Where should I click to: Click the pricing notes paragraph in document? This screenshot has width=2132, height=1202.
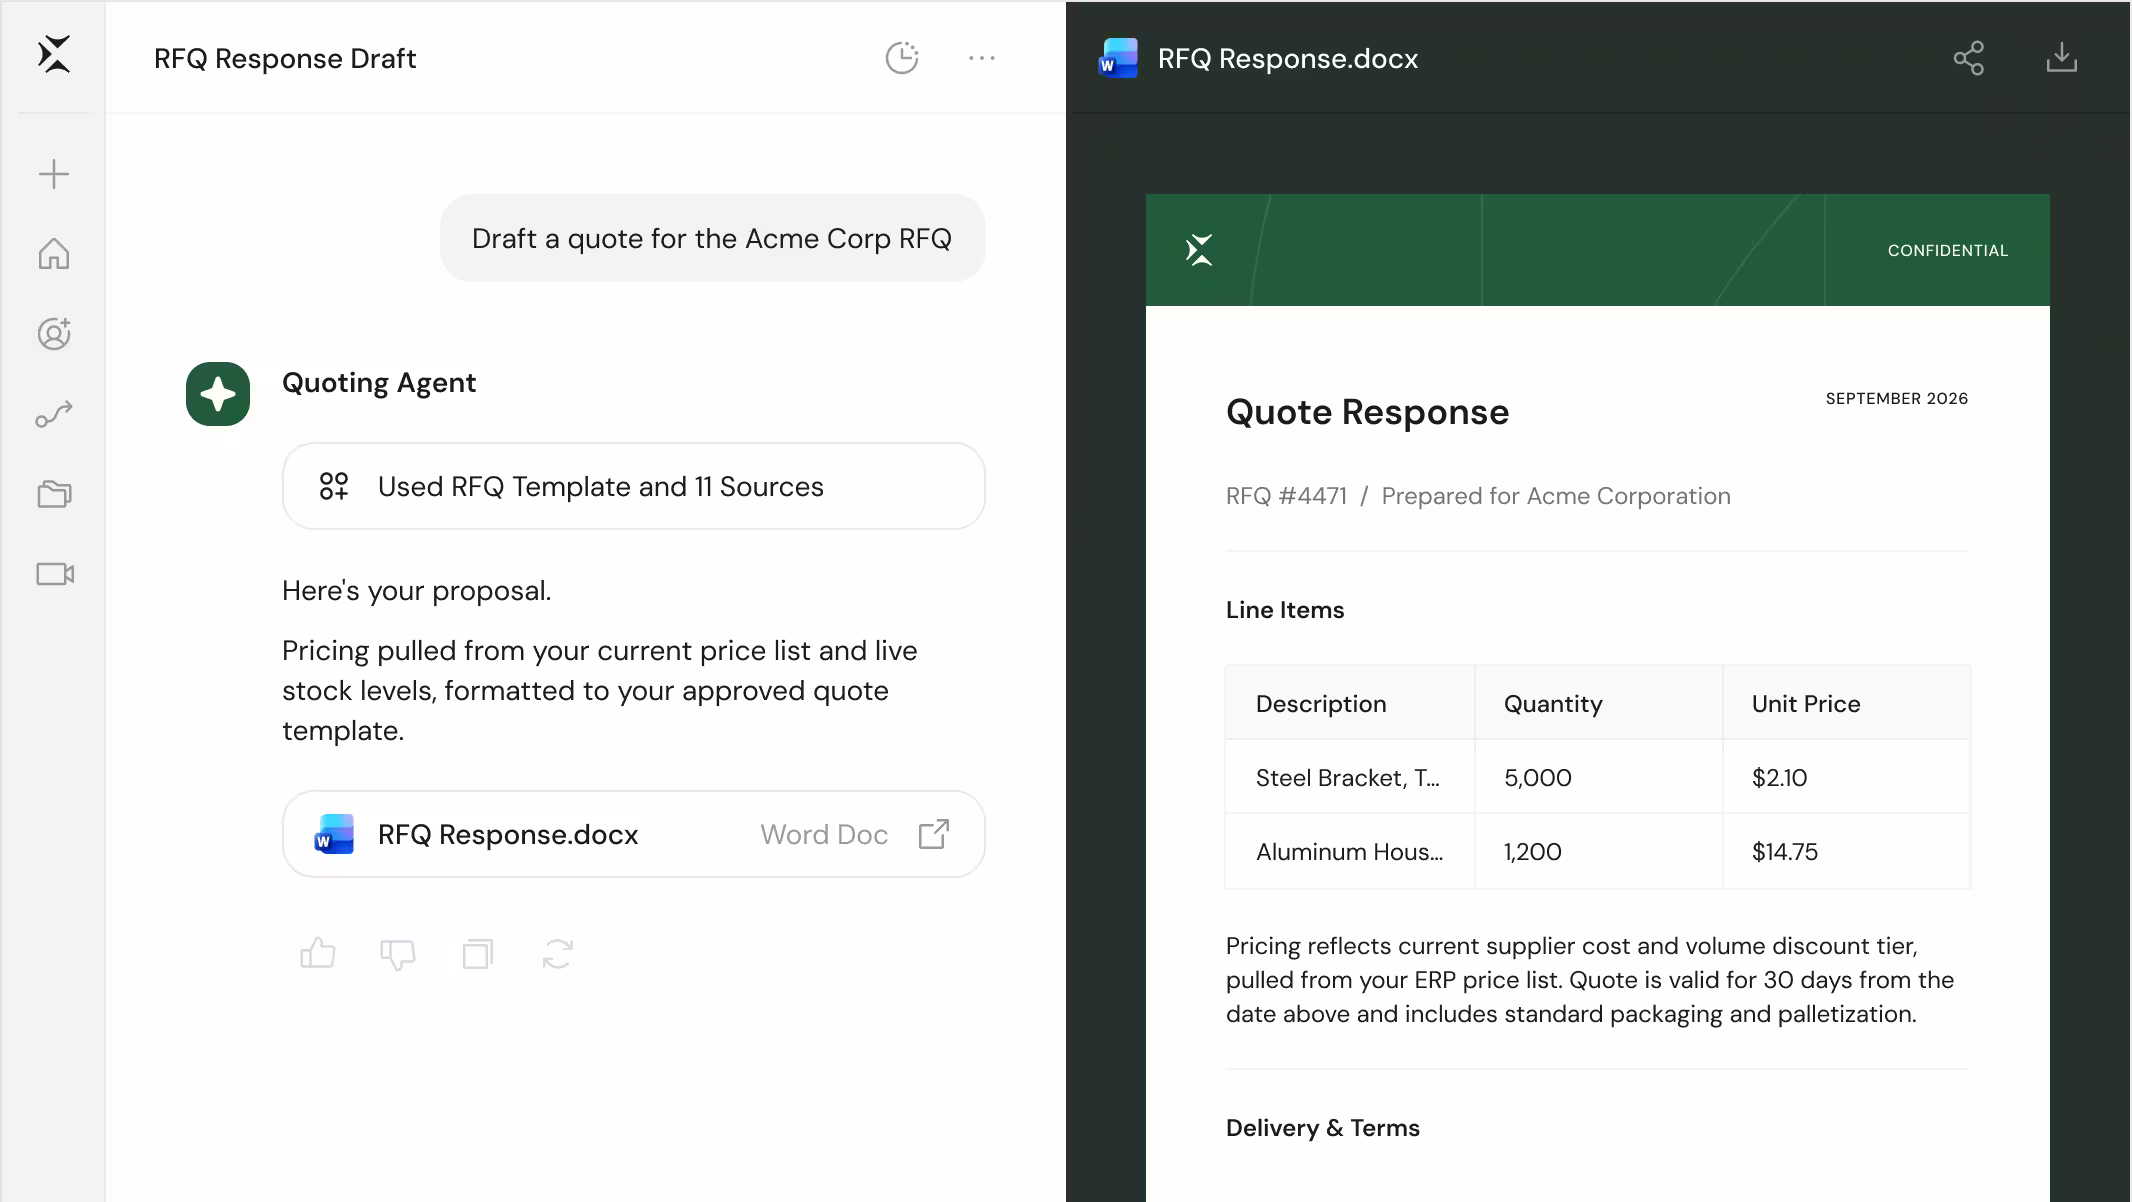(1590, 980)
